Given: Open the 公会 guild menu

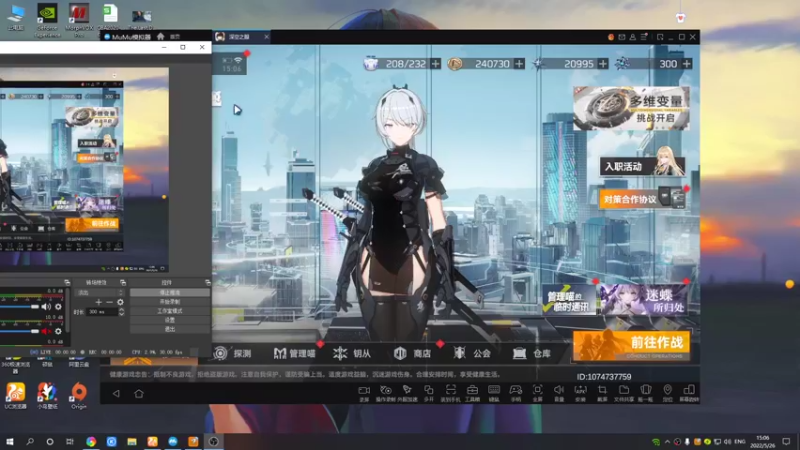Looking at the screenshot, I should [x=472, y=353].
